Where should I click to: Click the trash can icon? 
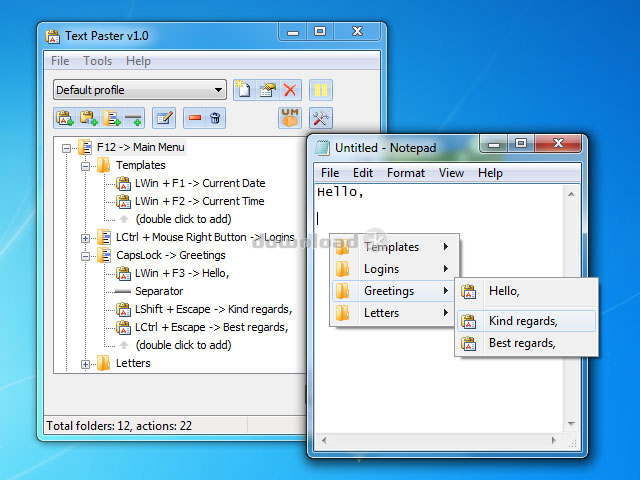[215, 119]
